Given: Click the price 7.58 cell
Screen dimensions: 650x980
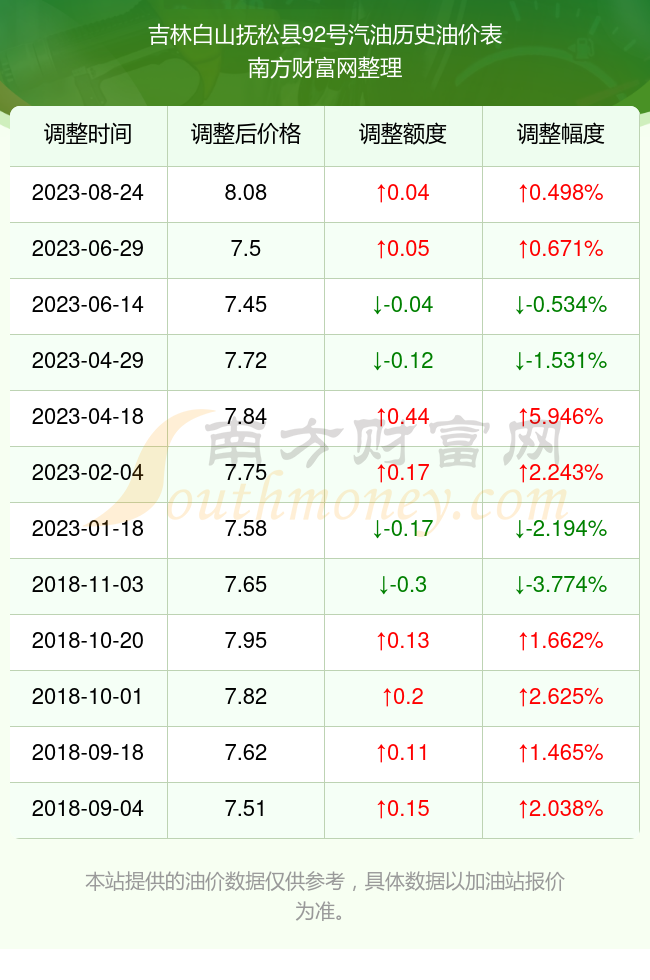Looking at the screenshot, I should (x=246, y=529).
